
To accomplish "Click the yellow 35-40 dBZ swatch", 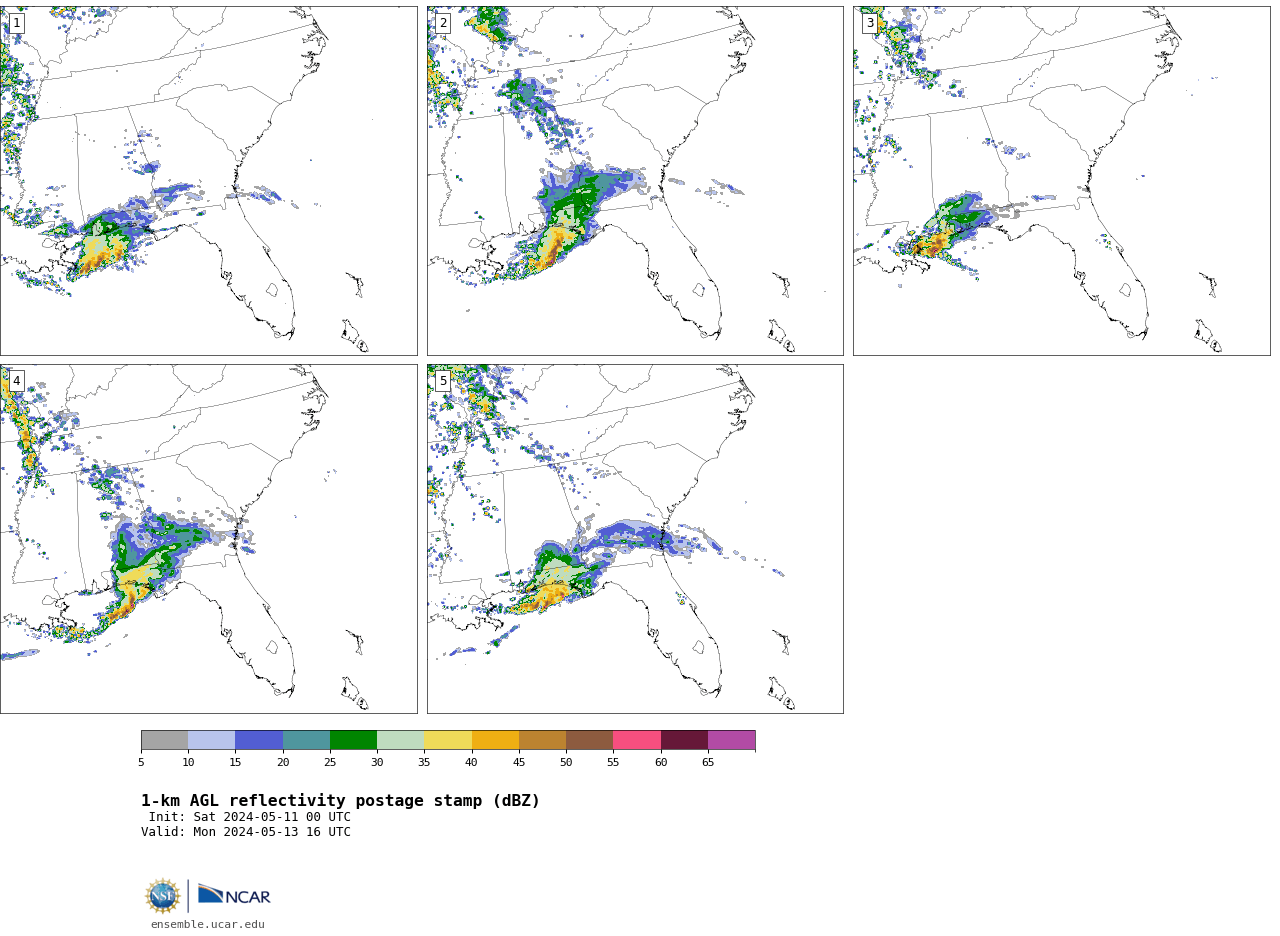I will pos(448,740).
